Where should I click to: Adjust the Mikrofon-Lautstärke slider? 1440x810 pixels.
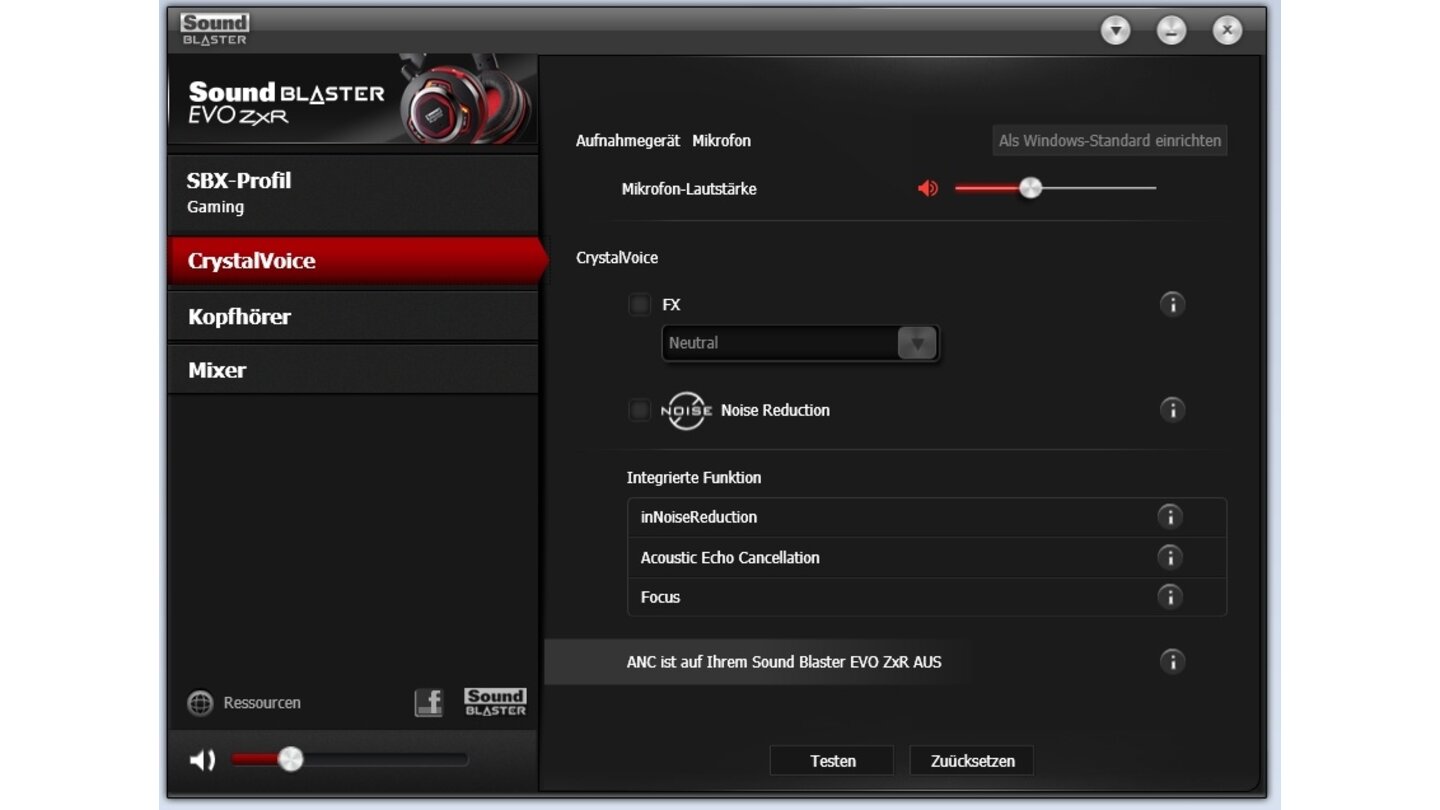point(1055,188)
